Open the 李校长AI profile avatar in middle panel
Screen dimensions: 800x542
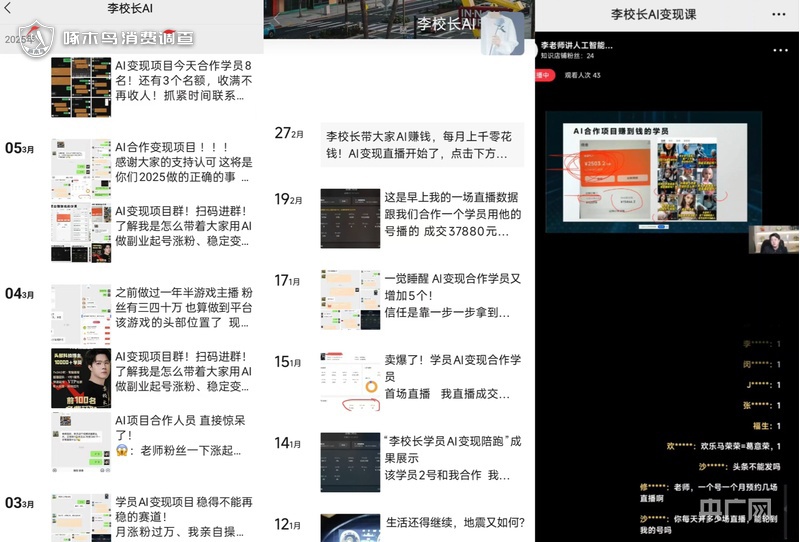click(503, 33)
